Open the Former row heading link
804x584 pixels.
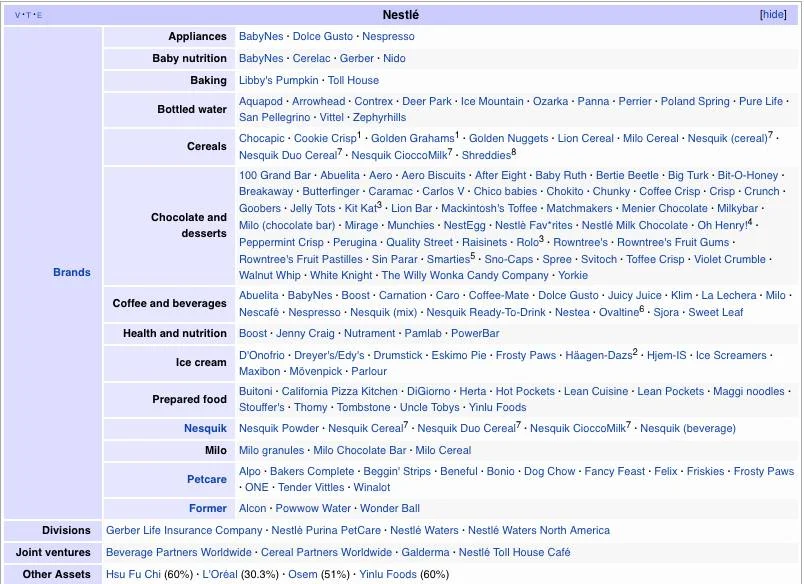[x=208, y=508]
